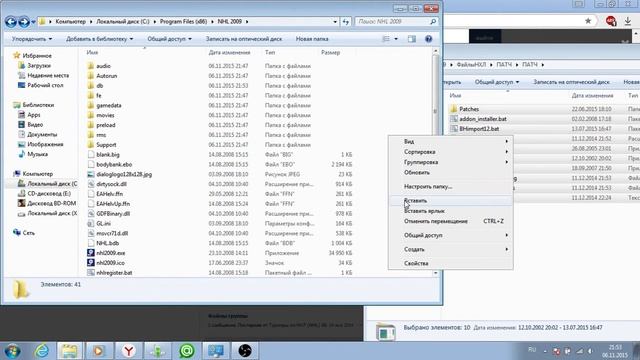Select Библиотеки in navigation pane
This screenshot has width=640, height=360.
pyautogui.click(x=38, y=105)
